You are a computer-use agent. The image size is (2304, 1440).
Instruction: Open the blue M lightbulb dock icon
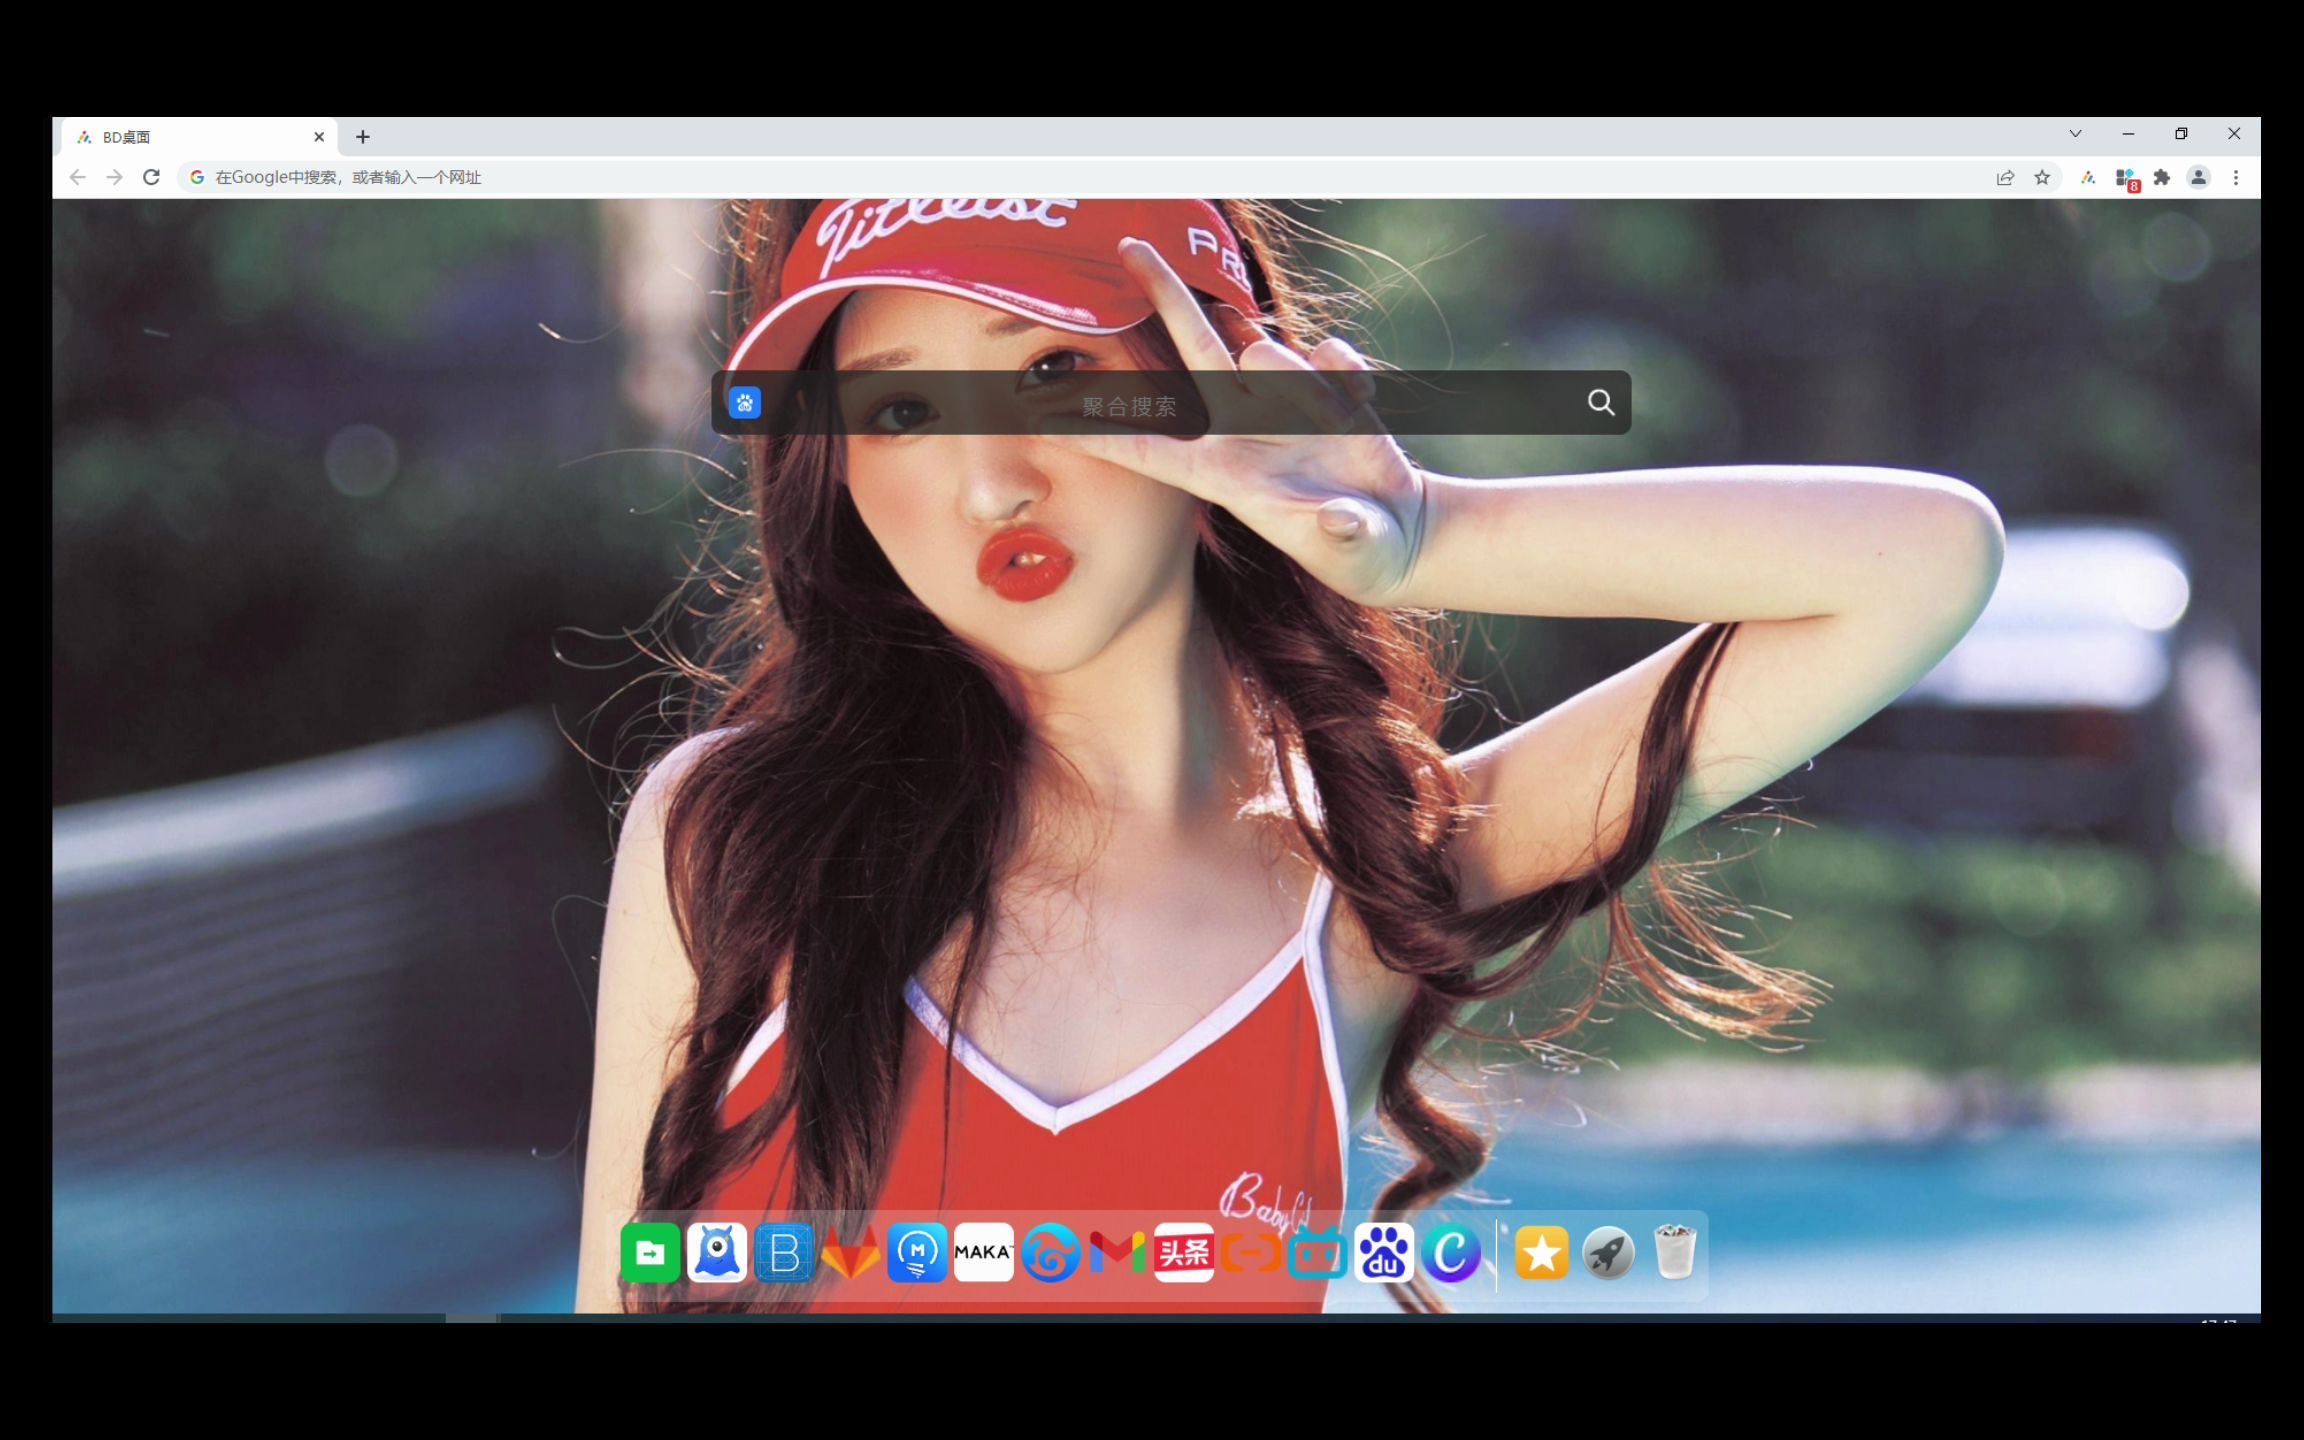(x=917, y=1252)
